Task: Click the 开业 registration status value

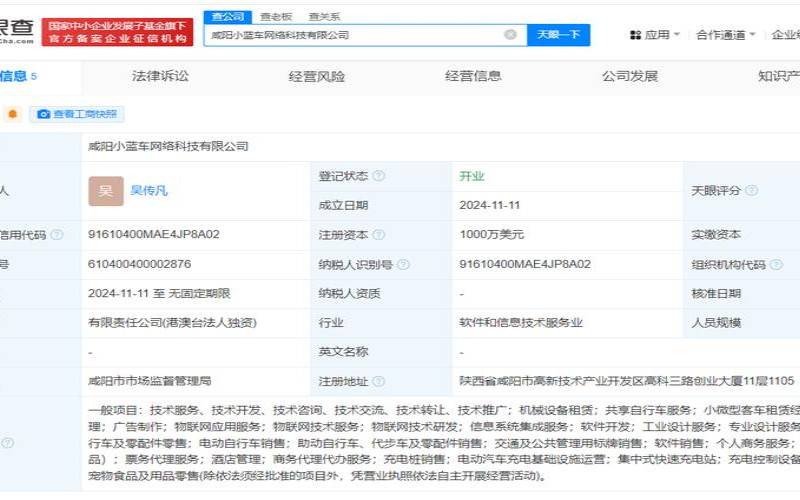Action: pos(471,176)
